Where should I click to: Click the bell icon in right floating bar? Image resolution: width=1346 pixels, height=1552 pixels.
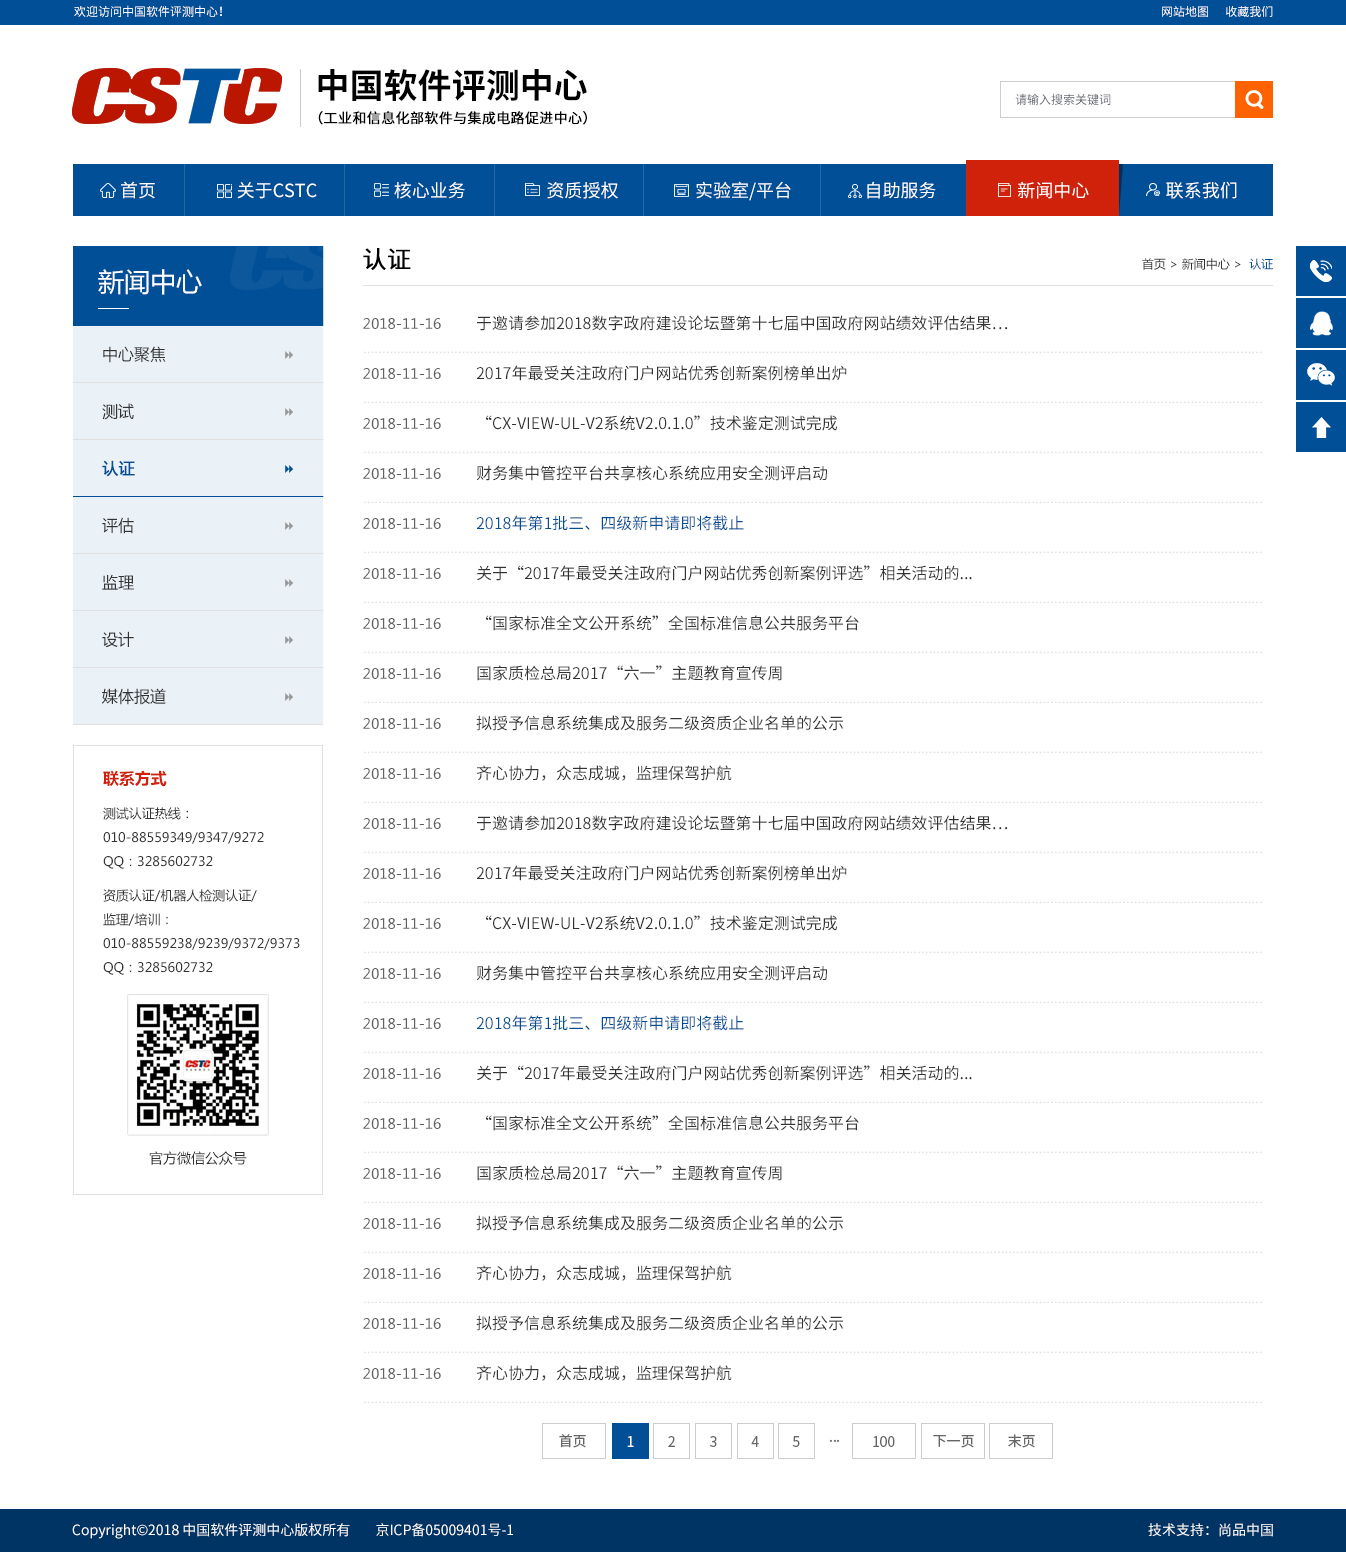tap(1320, 323)
